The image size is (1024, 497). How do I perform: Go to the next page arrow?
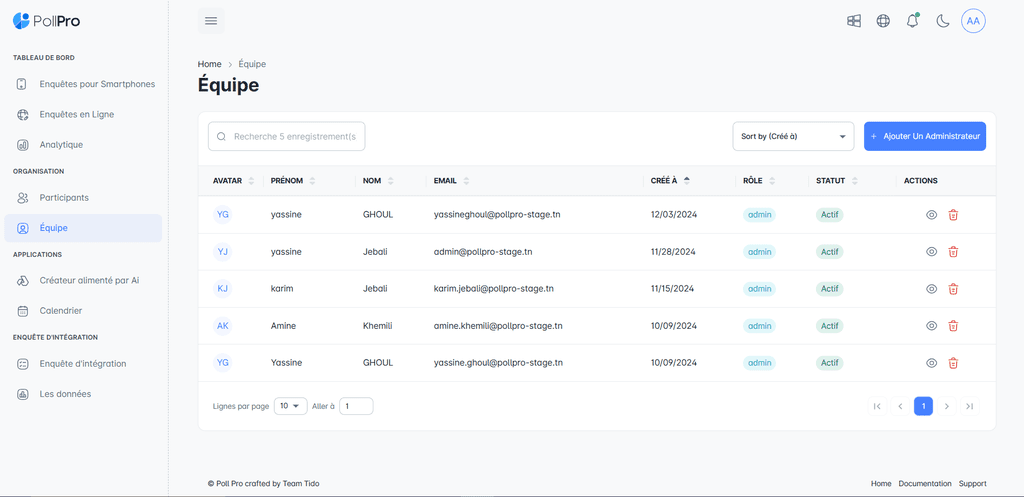pyautogui.click(x=946, y=406)
